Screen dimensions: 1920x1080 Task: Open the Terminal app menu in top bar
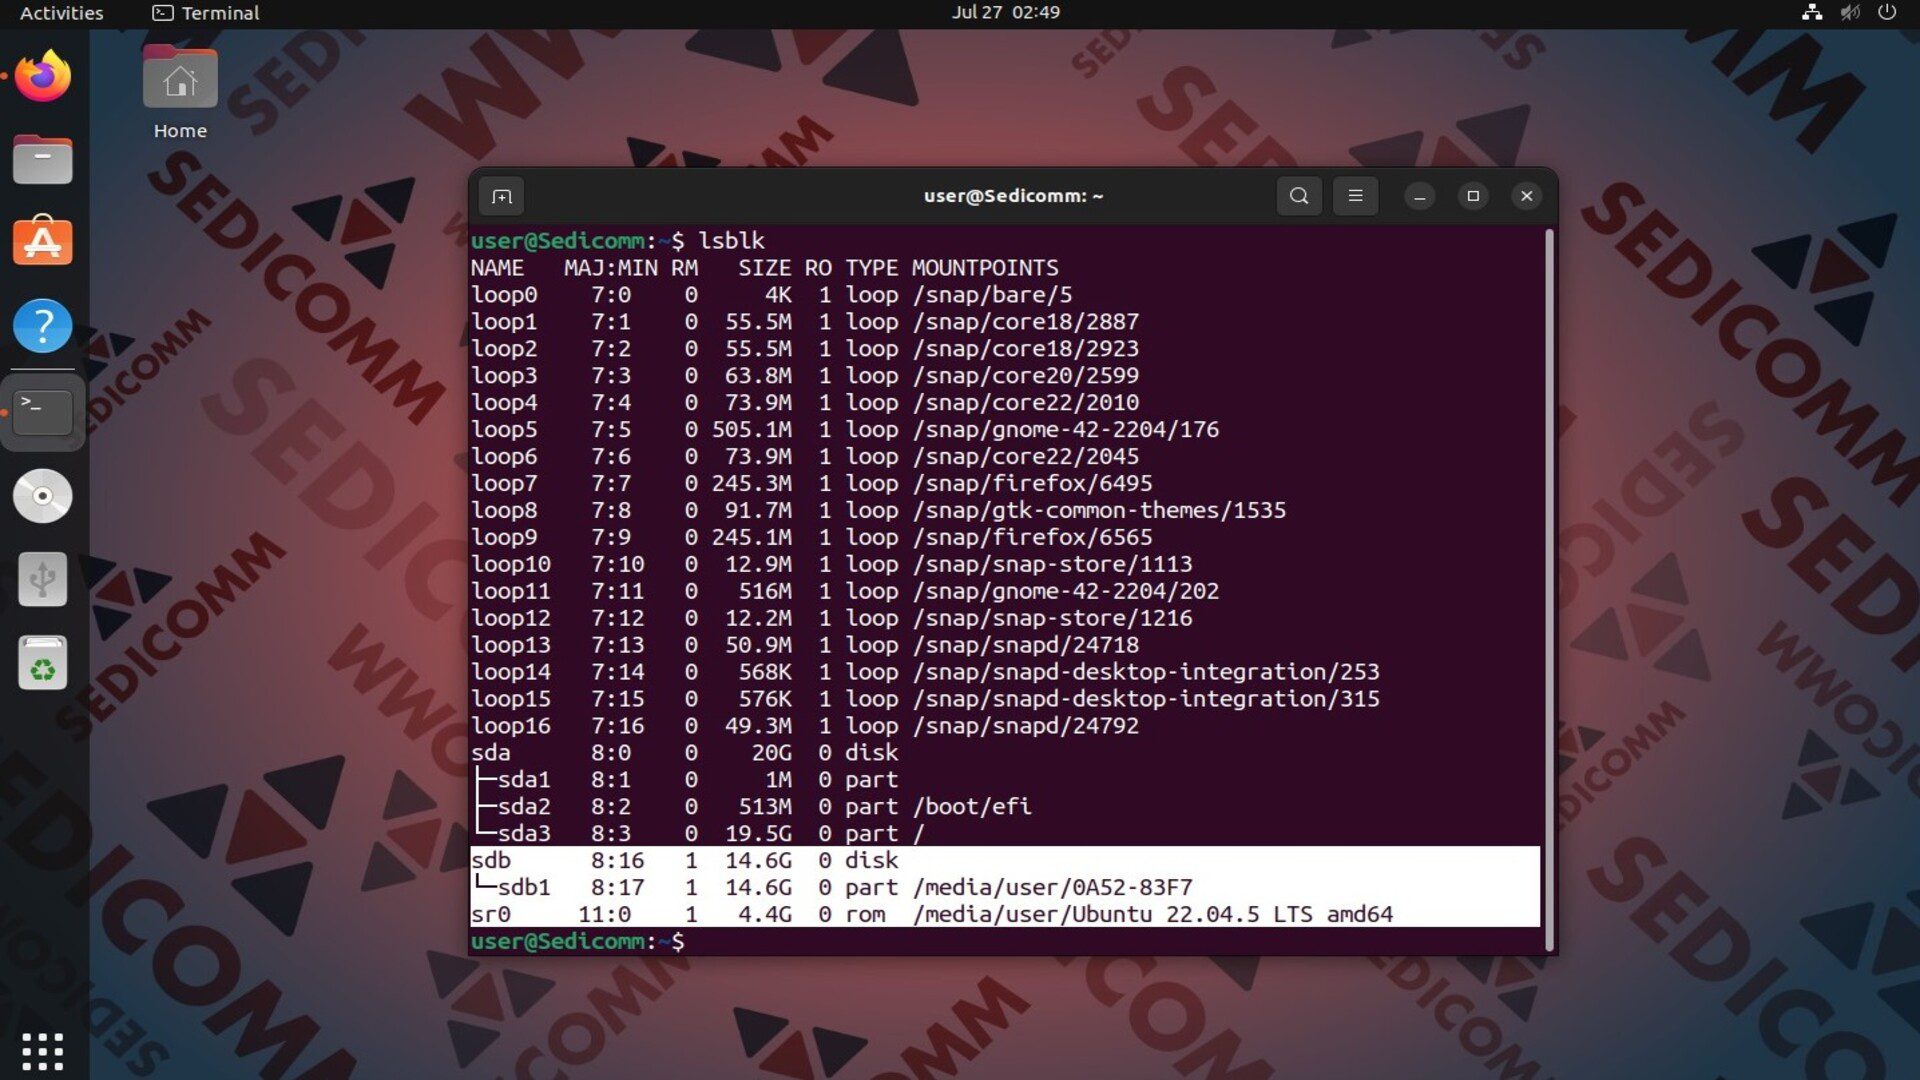206,13
